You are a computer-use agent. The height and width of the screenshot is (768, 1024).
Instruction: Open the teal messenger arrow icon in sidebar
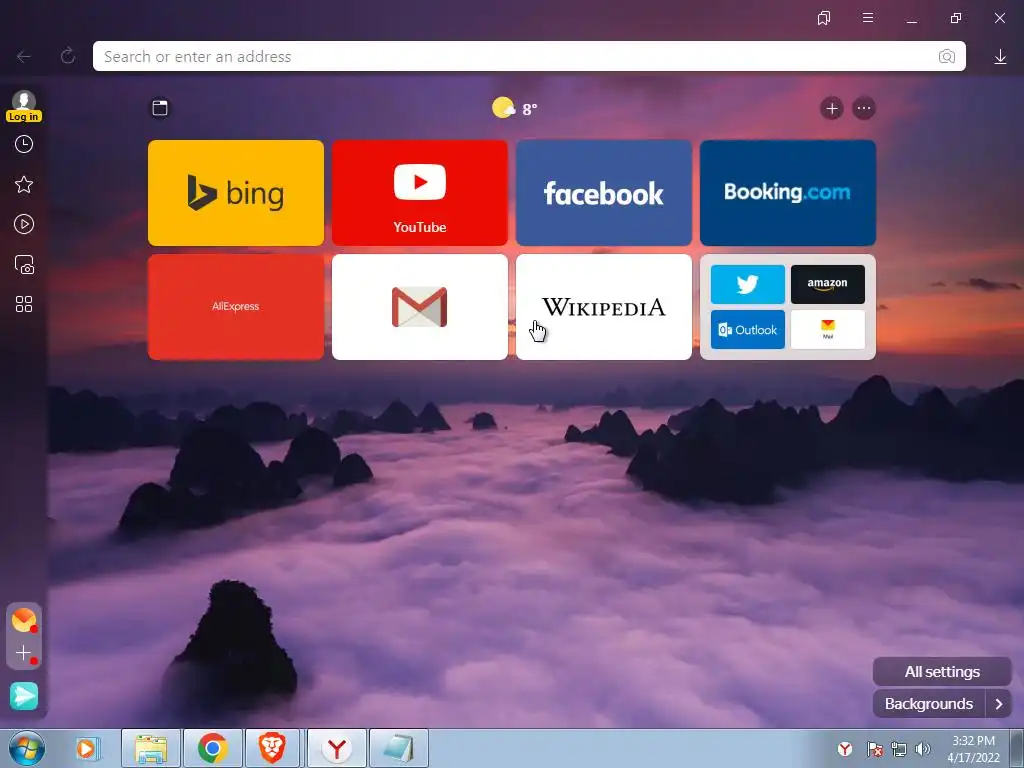tap(24, 696)
